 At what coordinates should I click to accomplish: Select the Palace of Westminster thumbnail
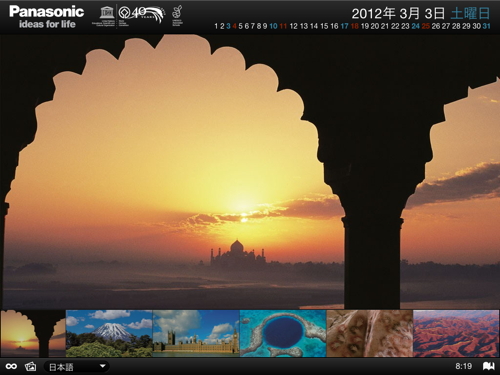[x=196, y=333]
